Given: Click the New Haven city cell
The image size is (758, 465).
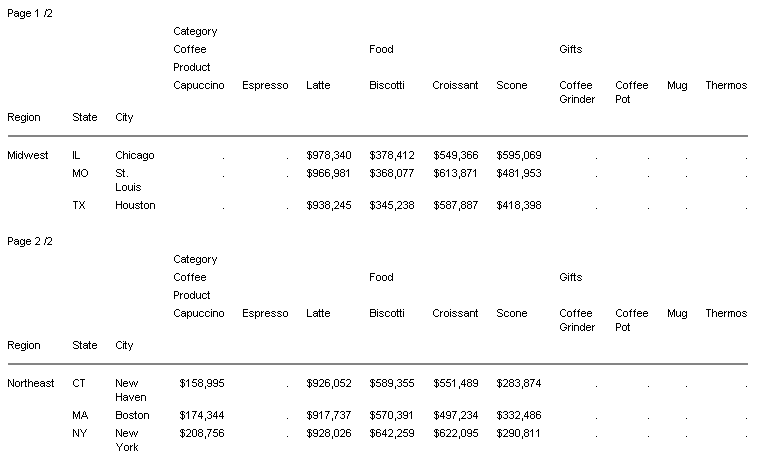Looking at the screenshot, I should [130, 390].
